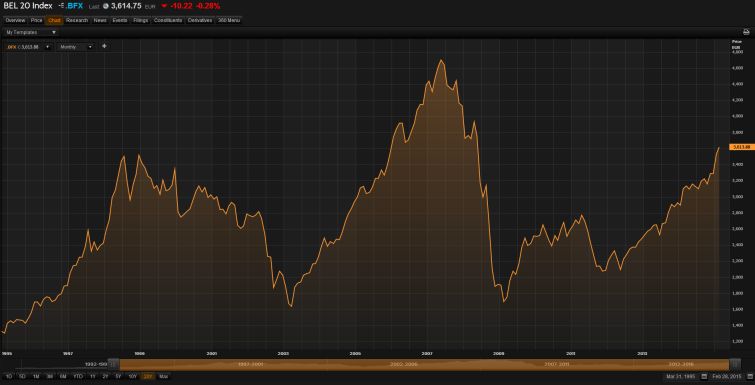The image size is (755, 385).
Task: Go to the News tab
Action: [100, 20]
